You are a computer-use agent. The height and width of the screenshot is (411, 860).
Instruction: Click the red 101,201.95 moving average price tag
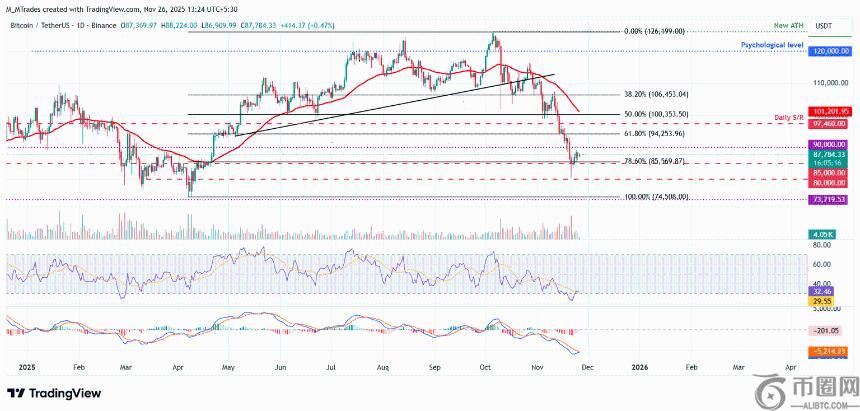(831, 111)
